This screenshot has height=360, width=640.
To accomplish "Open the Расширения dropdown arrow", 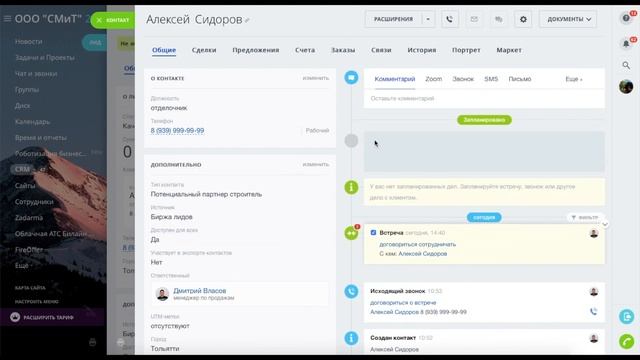I will click(428, 19).
